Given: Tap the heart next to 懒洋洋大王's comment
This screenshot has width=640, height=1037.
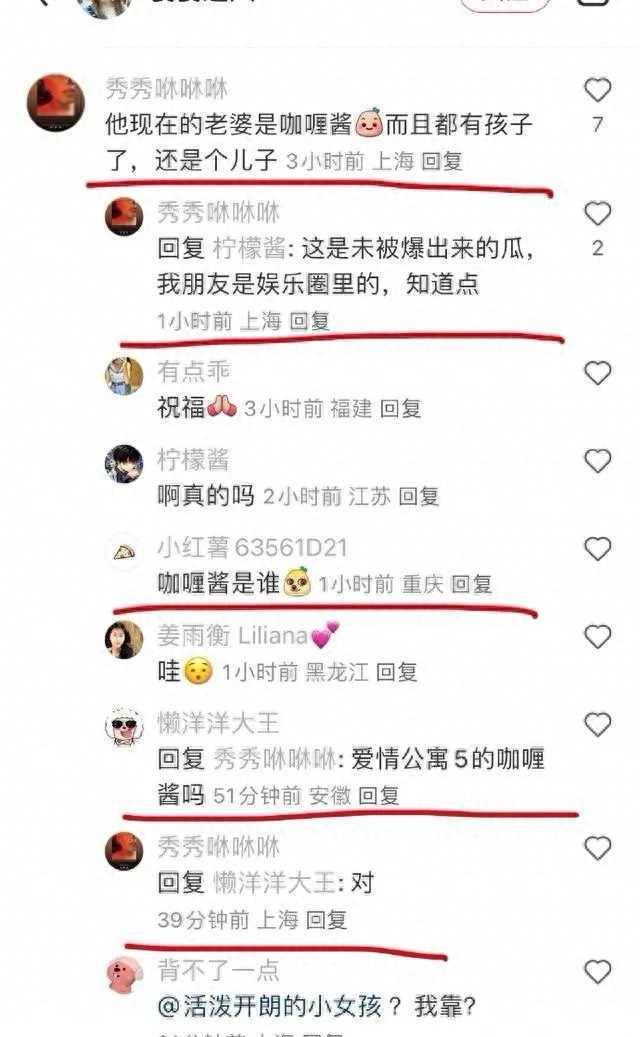Looking at the screenshot, I should [x=597, y=725].
